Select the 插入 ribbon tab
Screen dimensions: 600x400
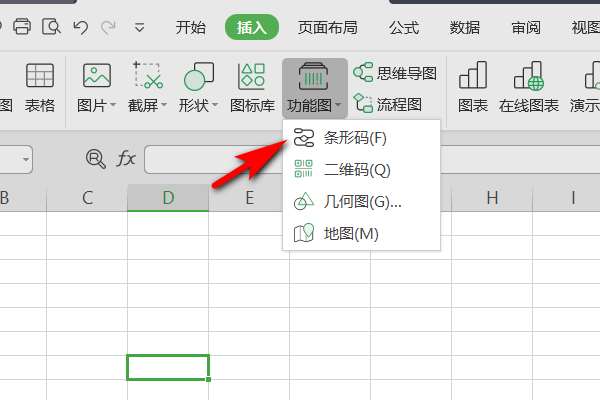[251, 27]
